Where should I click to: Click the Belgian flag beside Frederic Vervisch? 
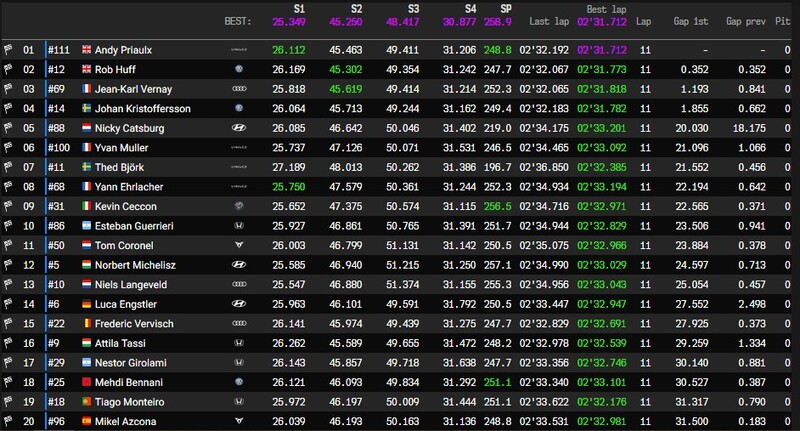(x=87, y=323)
